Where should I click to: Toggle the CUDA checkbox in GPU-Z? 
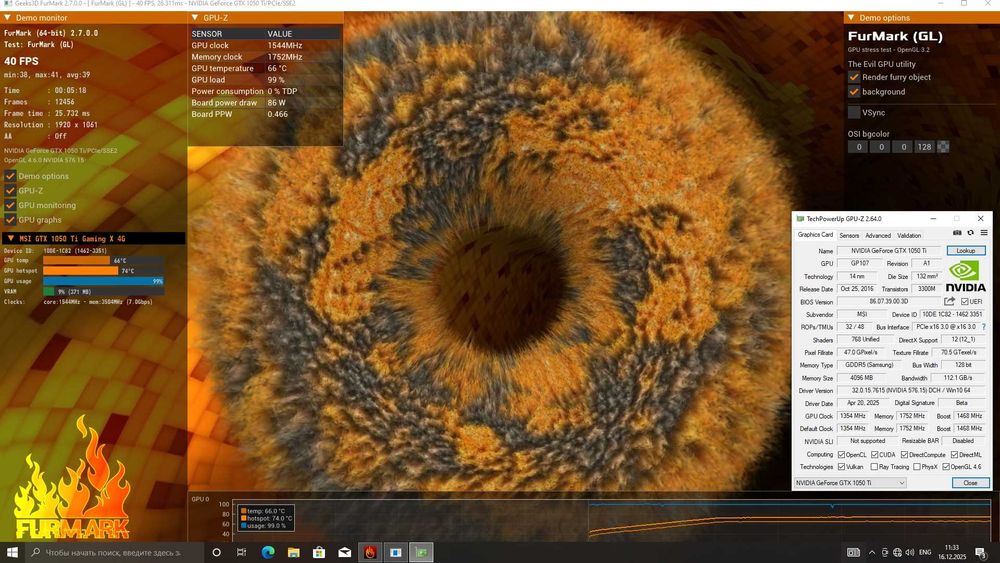click(874, 455)
